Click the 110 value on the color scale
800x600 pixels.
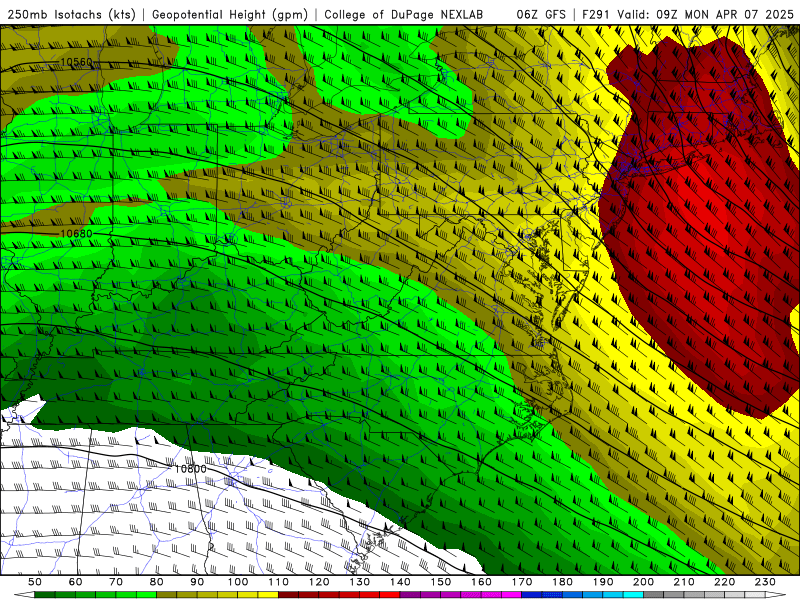tap(279, 582)
